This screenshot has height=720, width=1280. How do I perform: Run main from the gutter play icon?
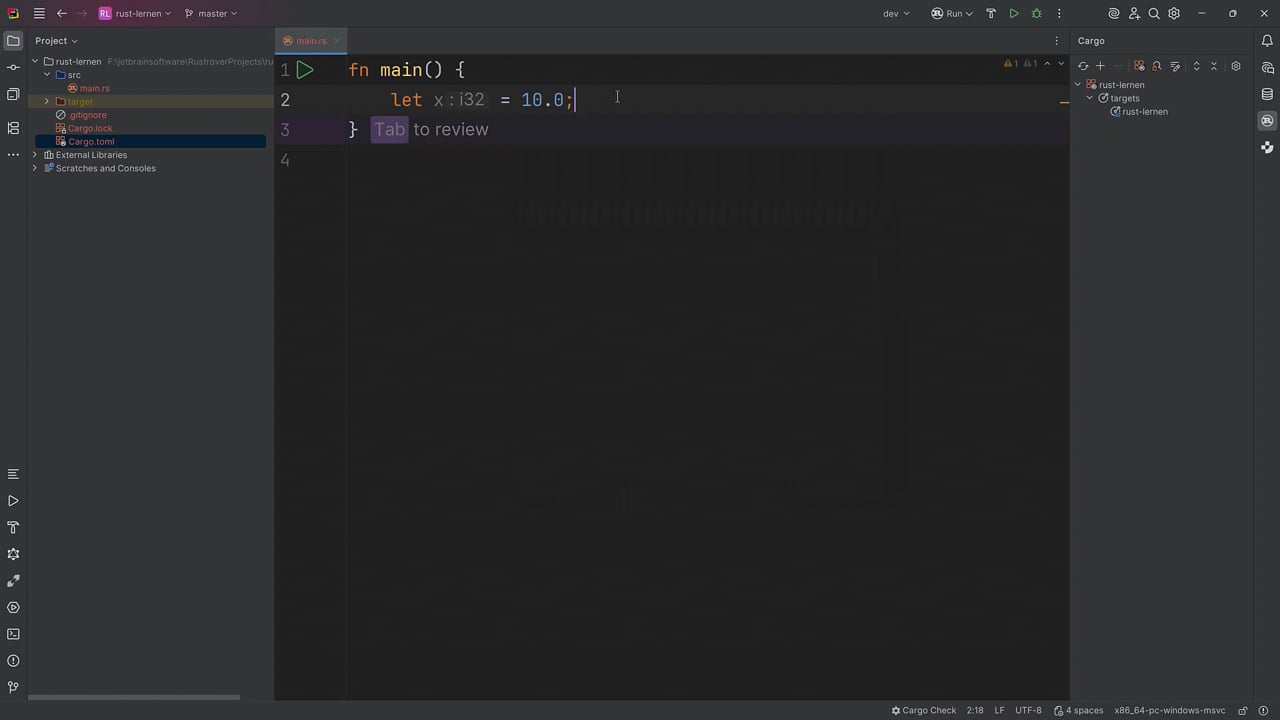tap(305, 70)
